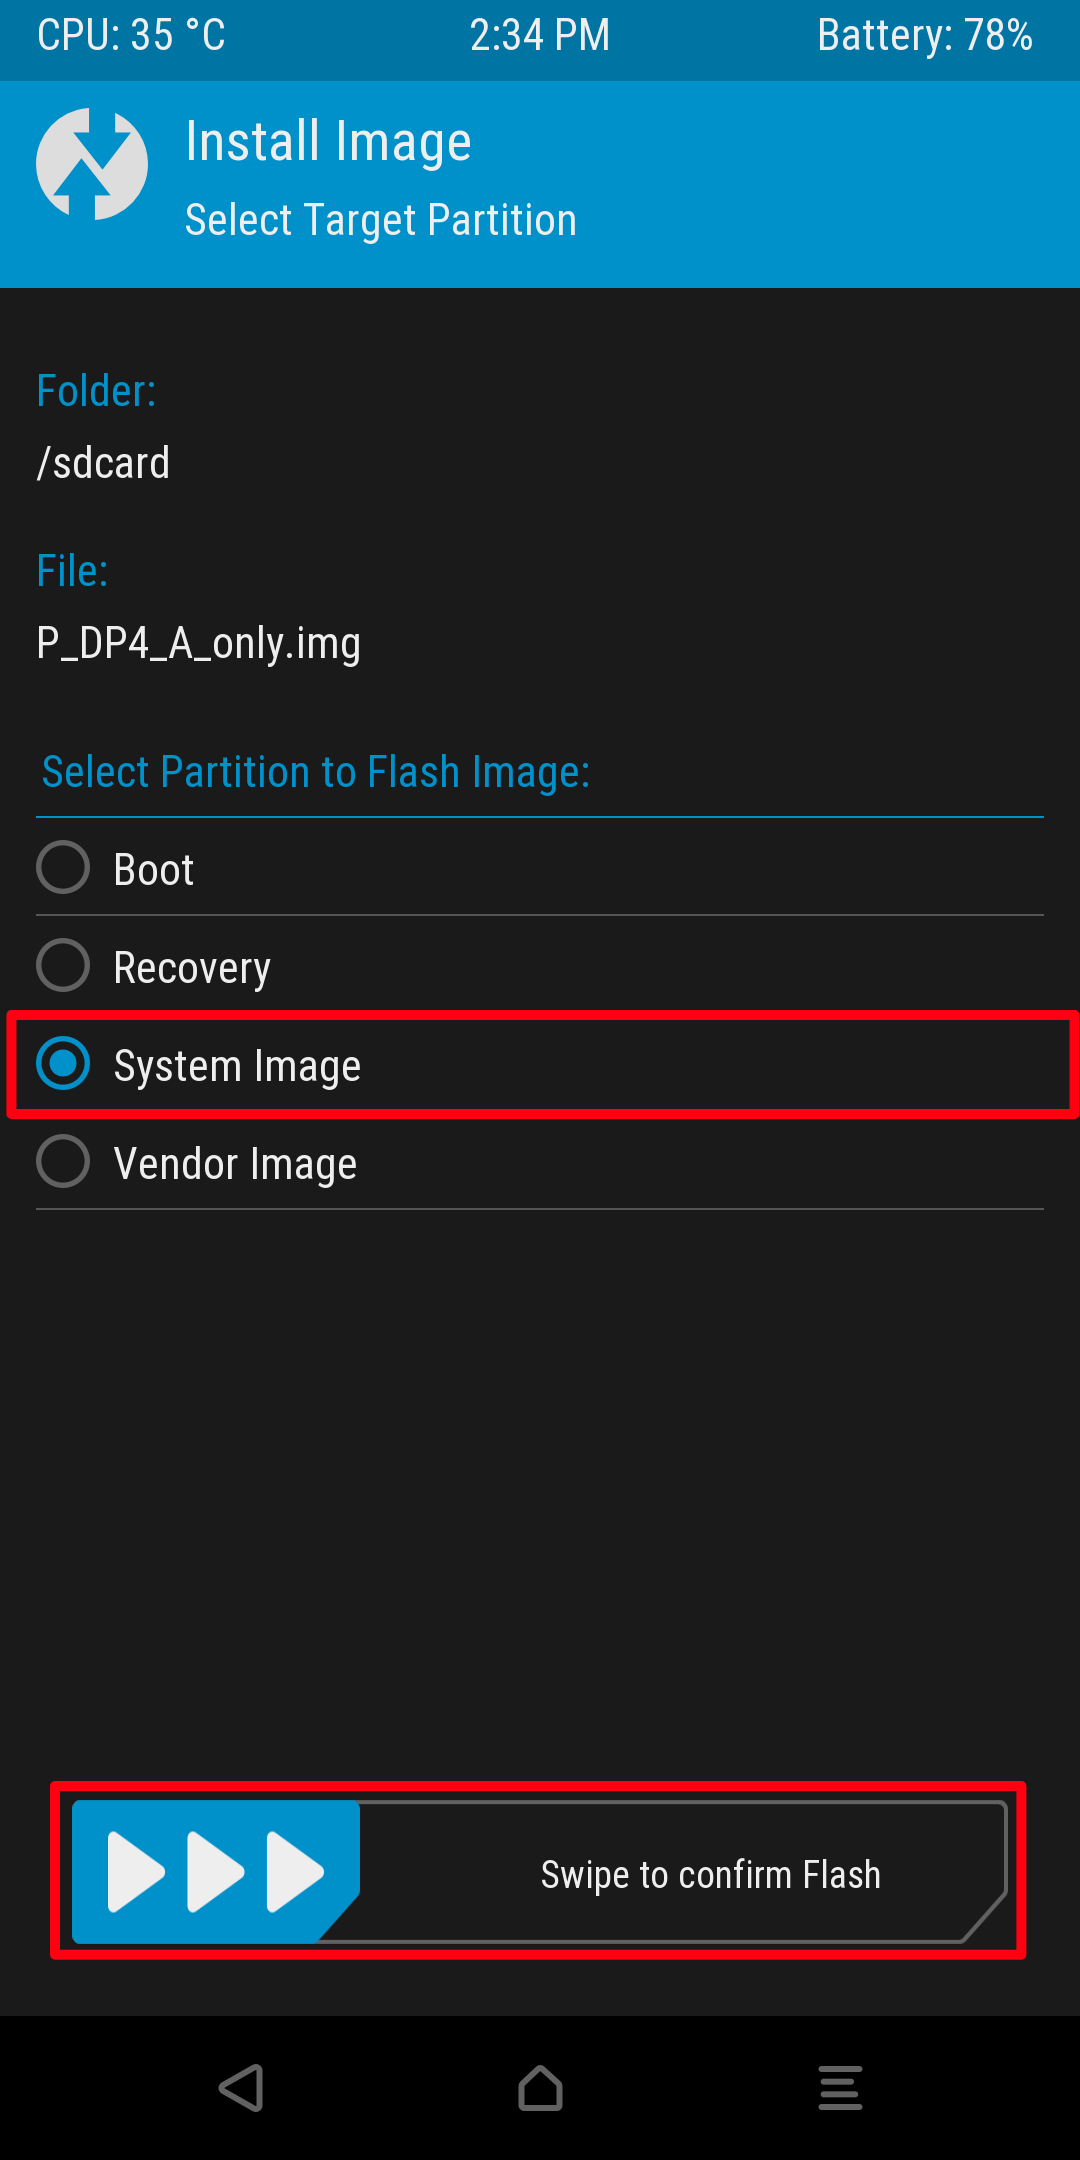This screenshot has width=1080, height=2160.
Task: Click the File label
Action: tap(72, 571)
